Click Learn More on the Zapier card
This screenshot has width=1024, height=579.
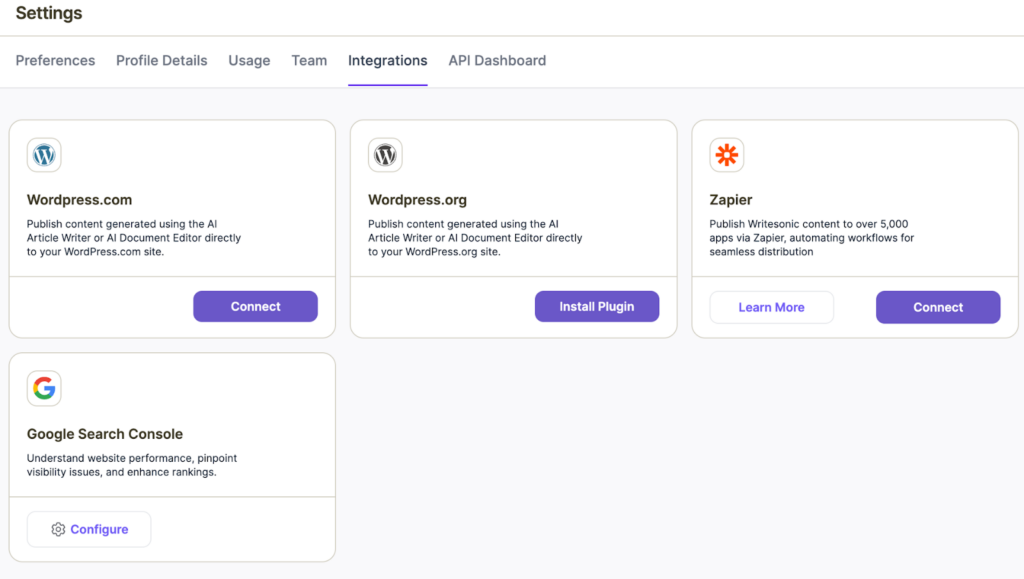pyautogui.click(x=772, y=307)
